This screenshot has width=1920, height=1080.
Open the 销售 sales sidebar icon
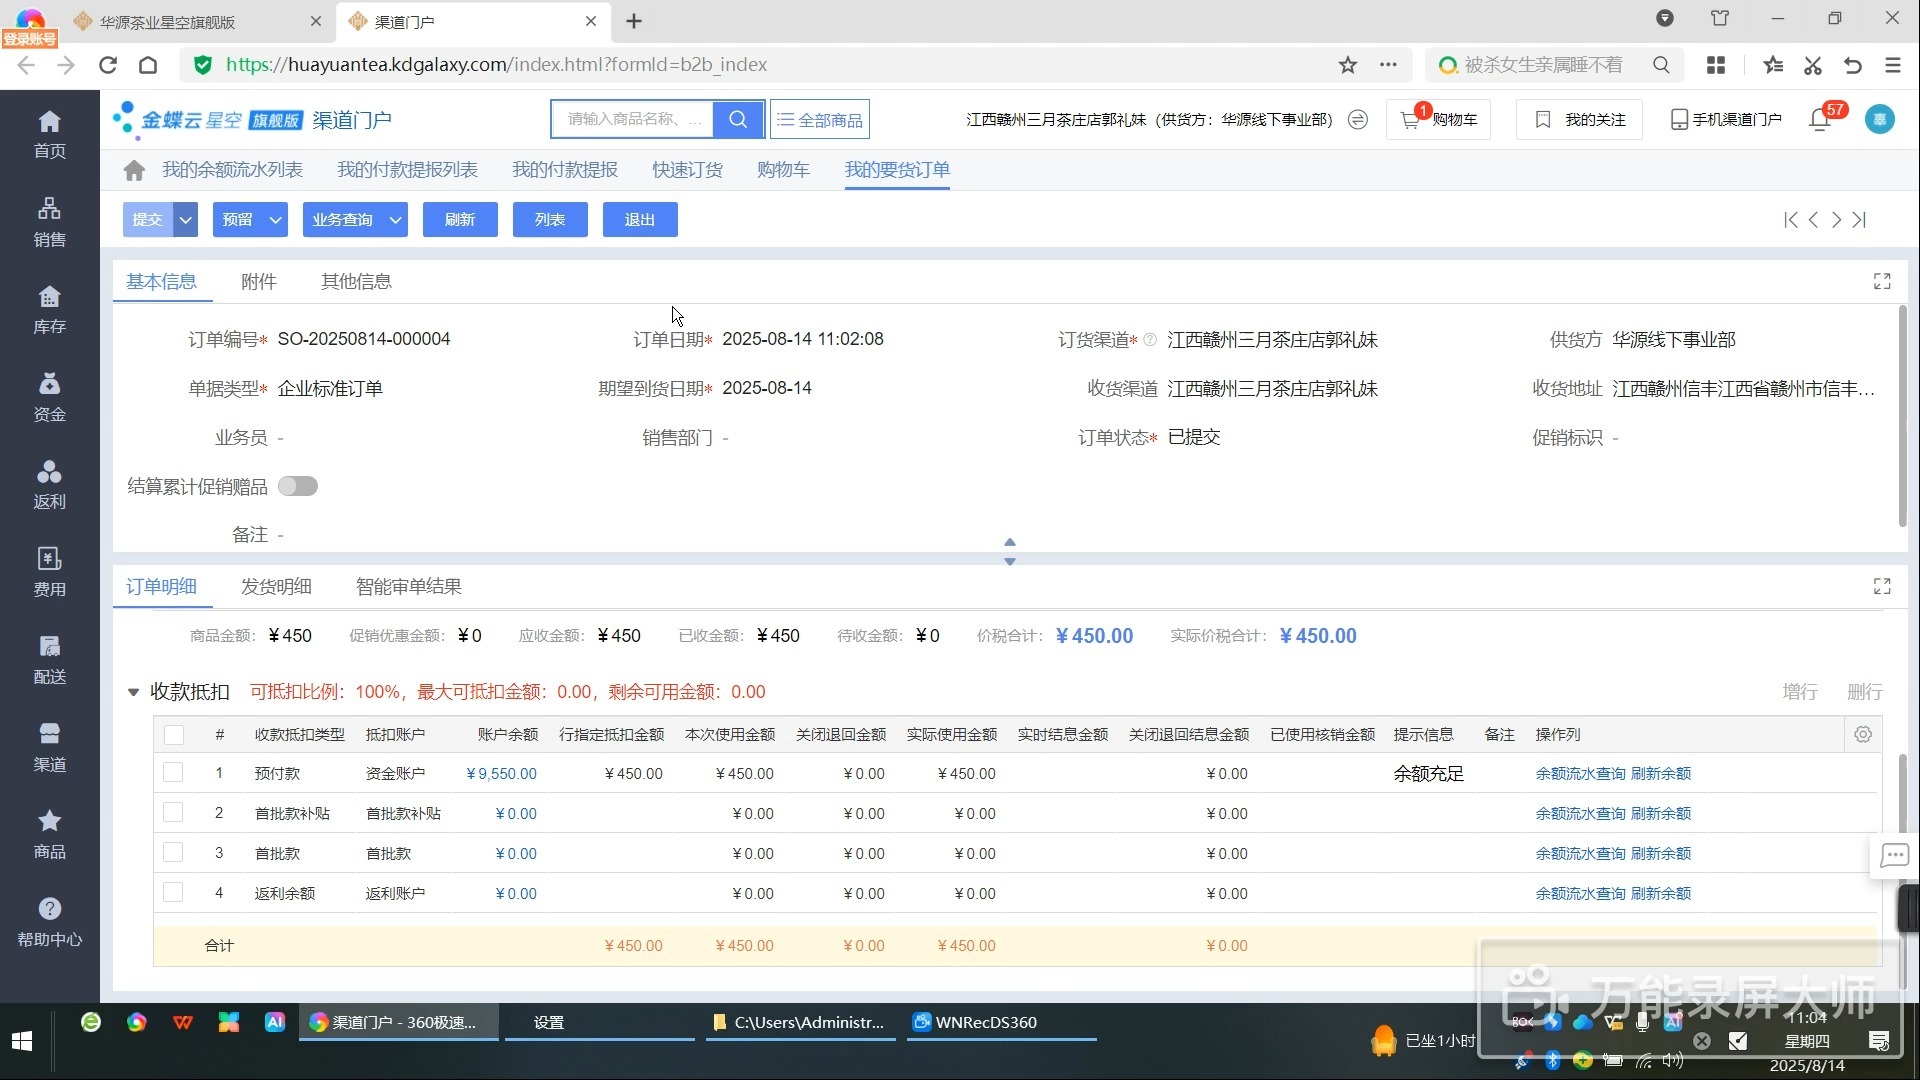(x=49, y=222)
